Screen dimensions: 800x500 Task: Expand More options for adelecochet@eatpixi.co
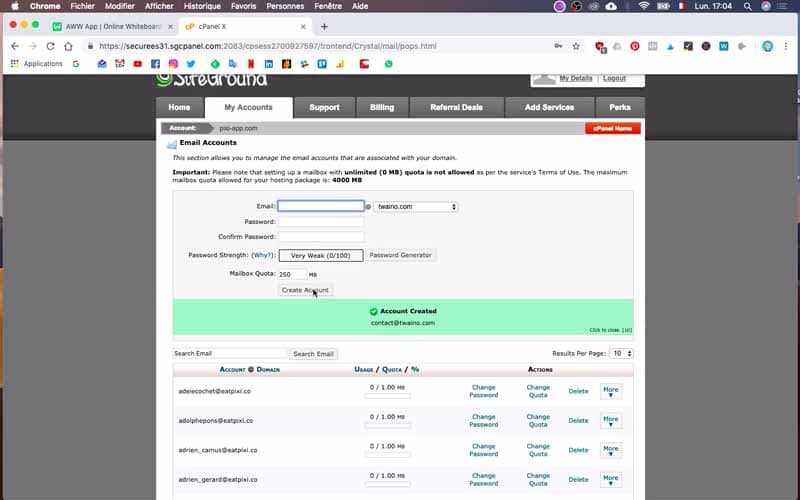[610, 391]
